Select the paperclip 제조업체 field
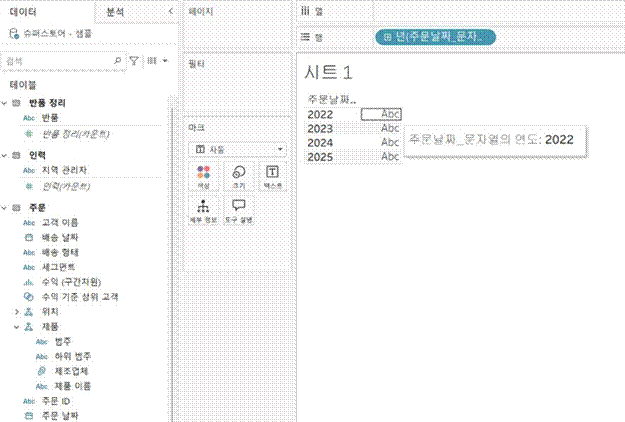The height and width of the screenshot is (422, 625). click(41, 370)
